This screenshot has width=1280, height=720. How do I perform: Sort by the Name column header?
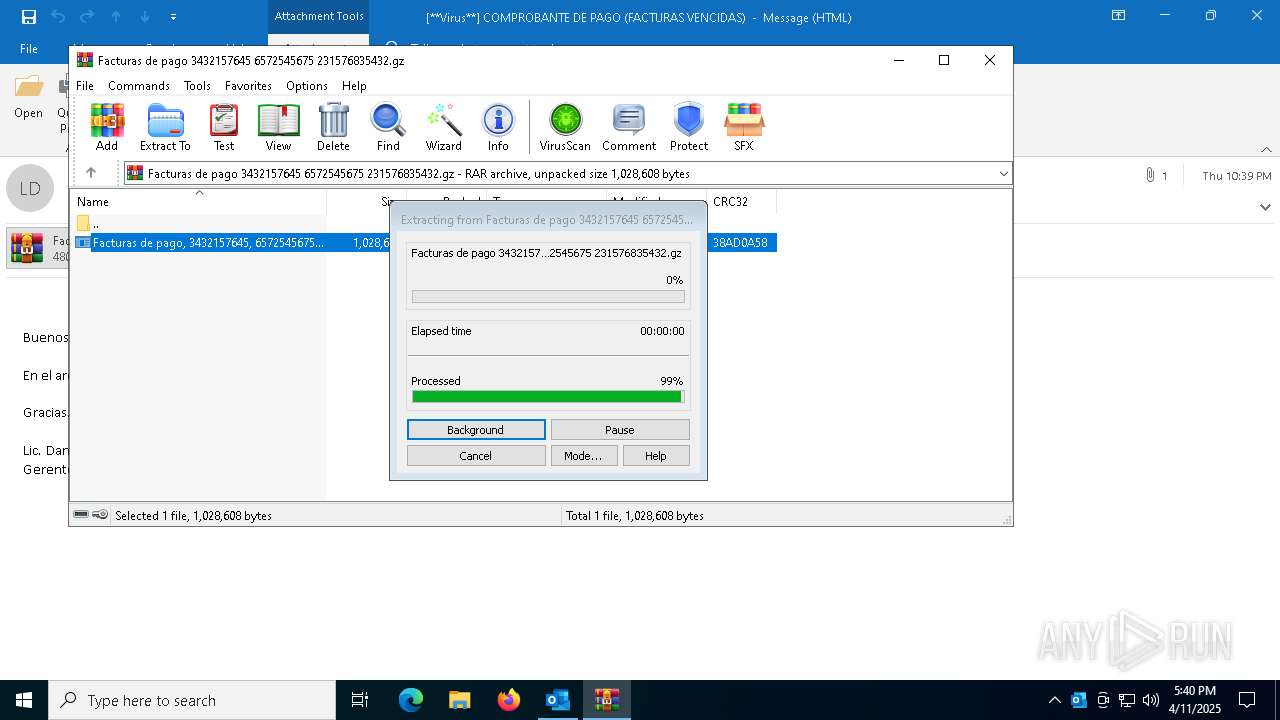point(198,201)
